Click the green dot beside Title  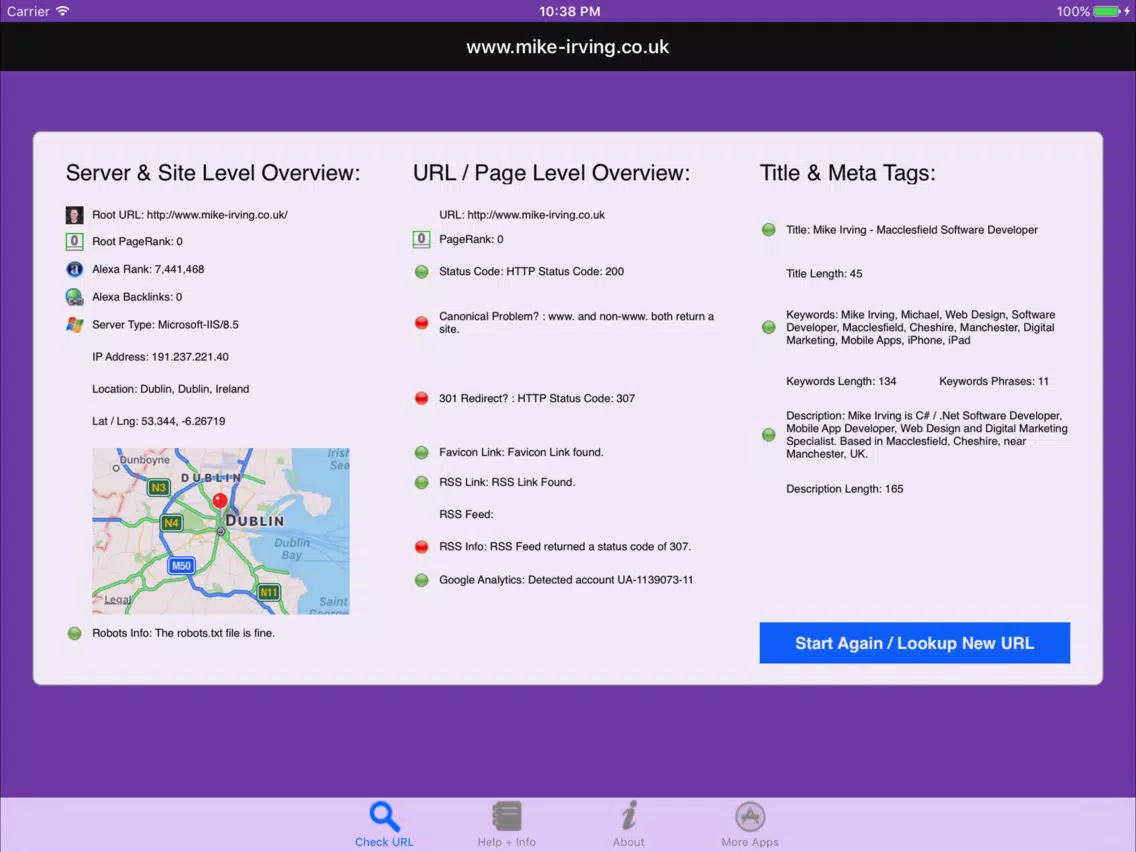[x=769, y=230]
